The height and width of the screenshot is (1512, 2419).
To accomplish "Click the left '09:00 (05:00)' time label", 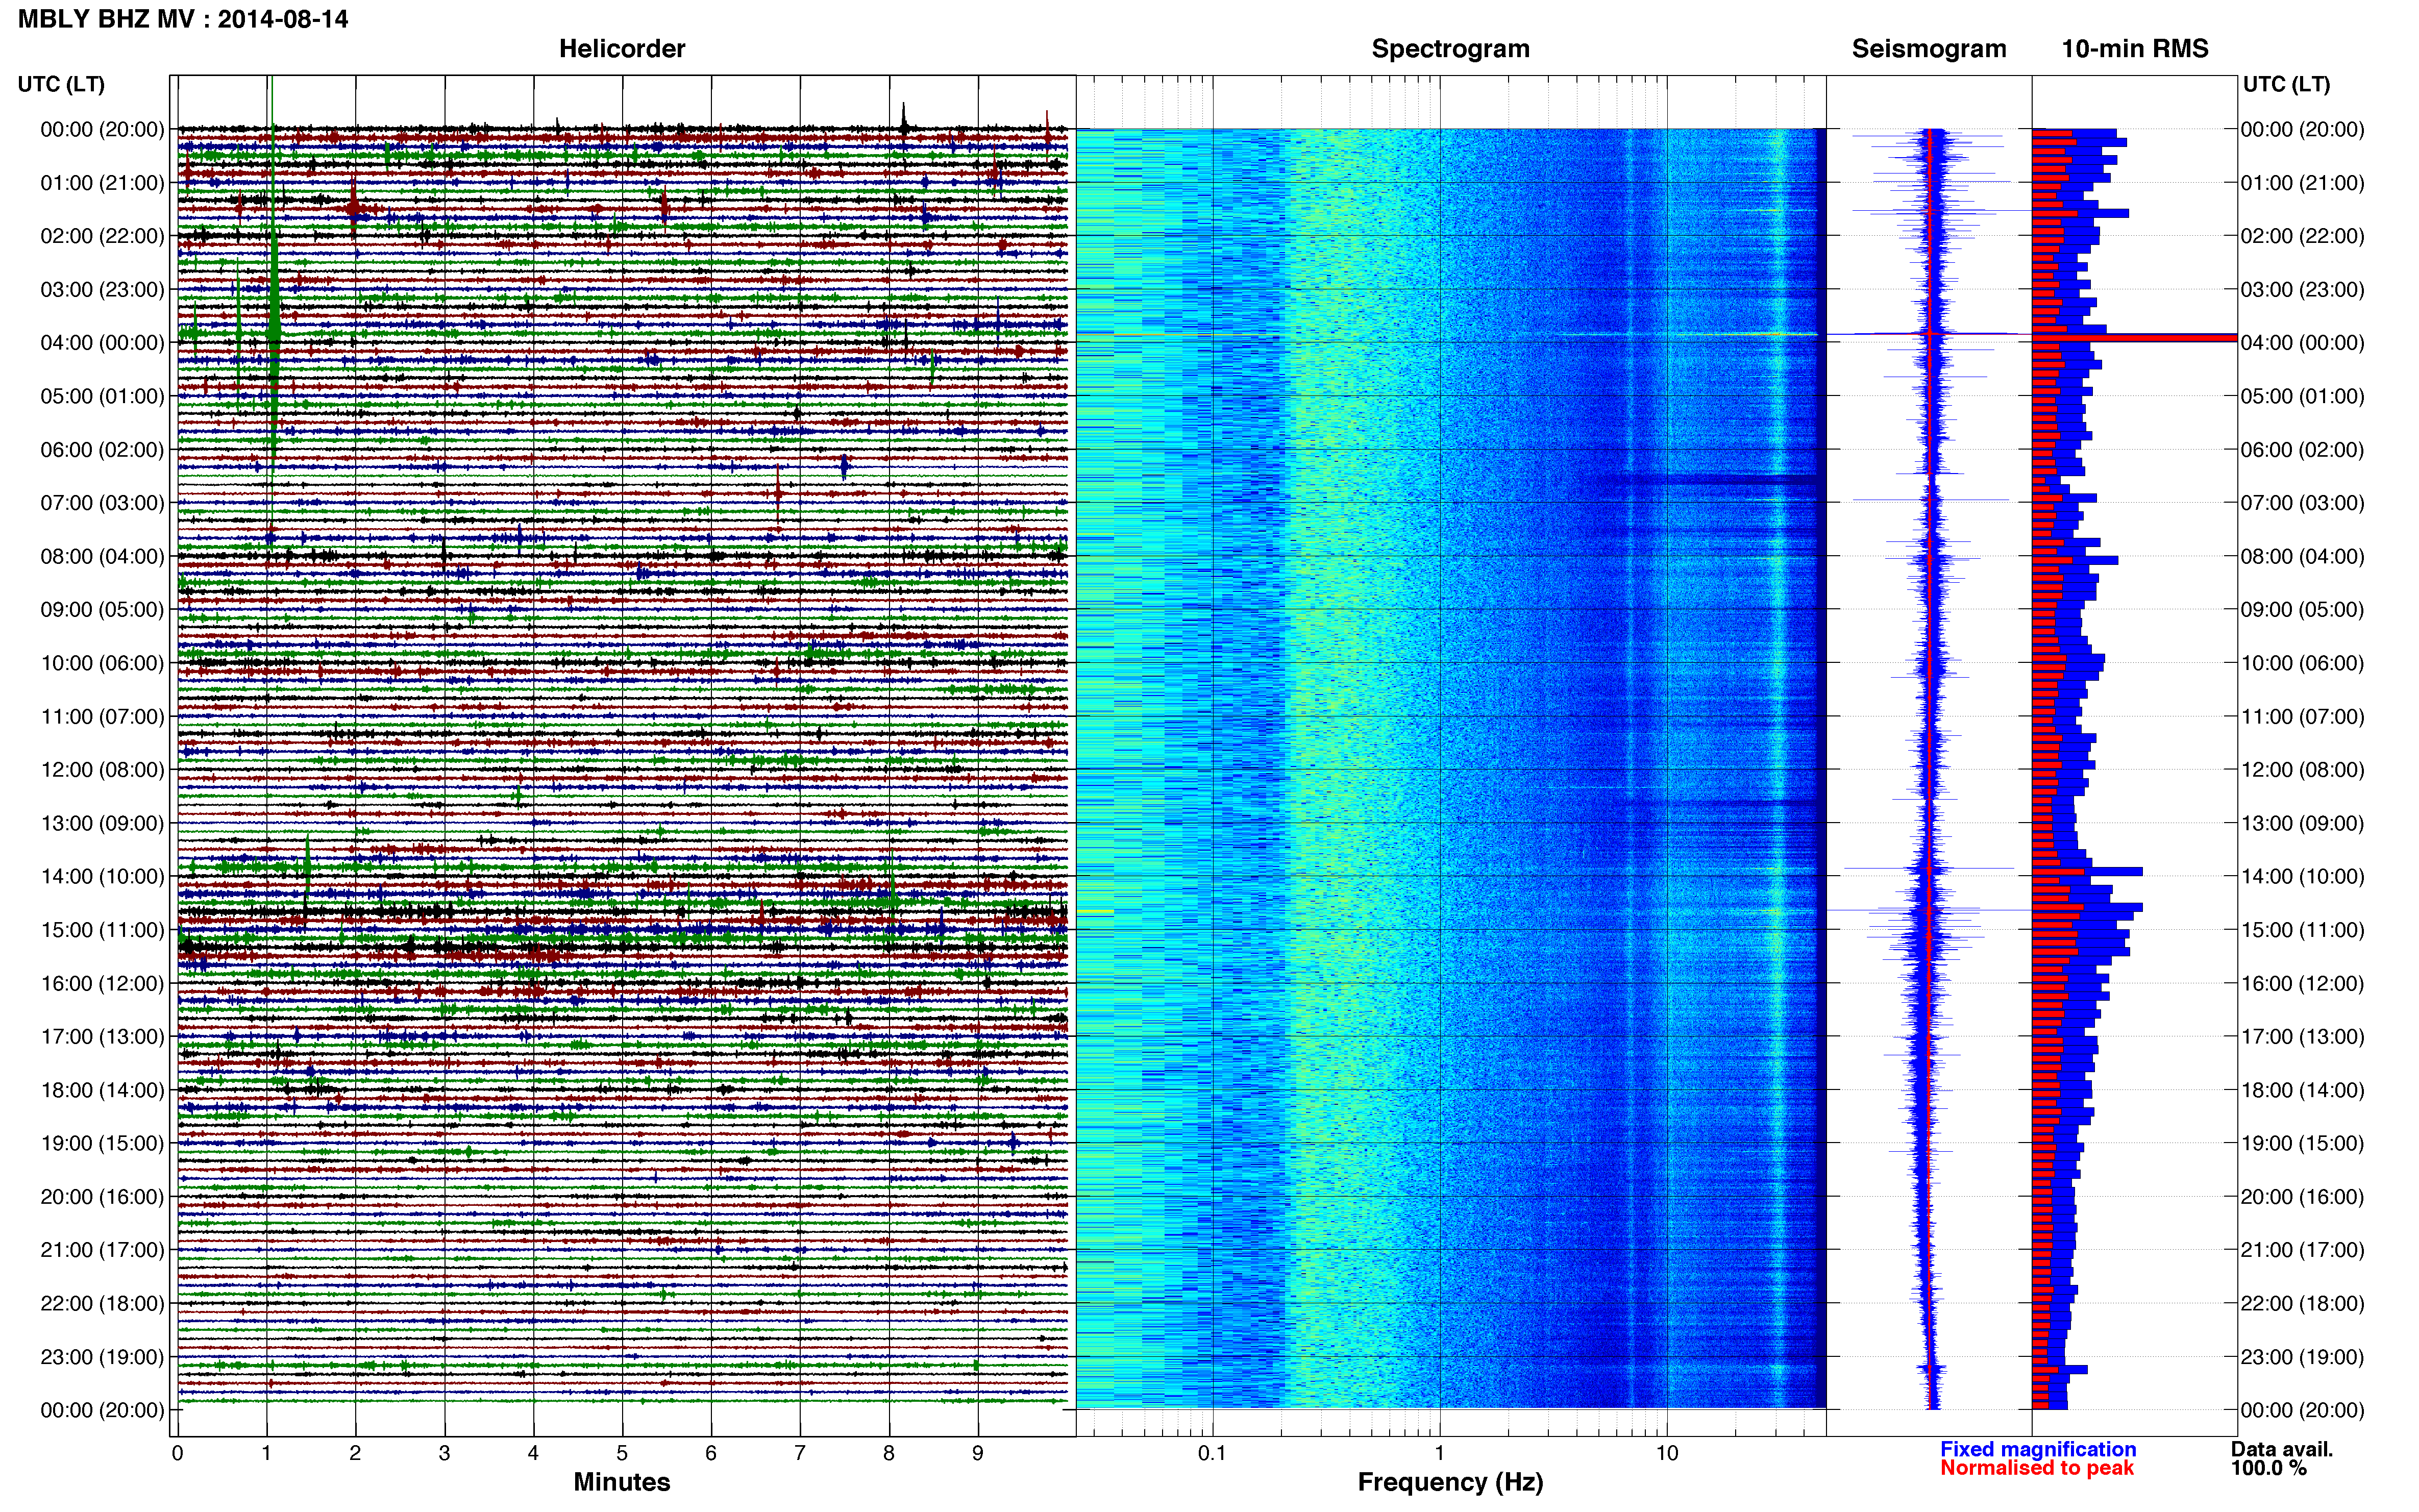I will tap(102, 610).
